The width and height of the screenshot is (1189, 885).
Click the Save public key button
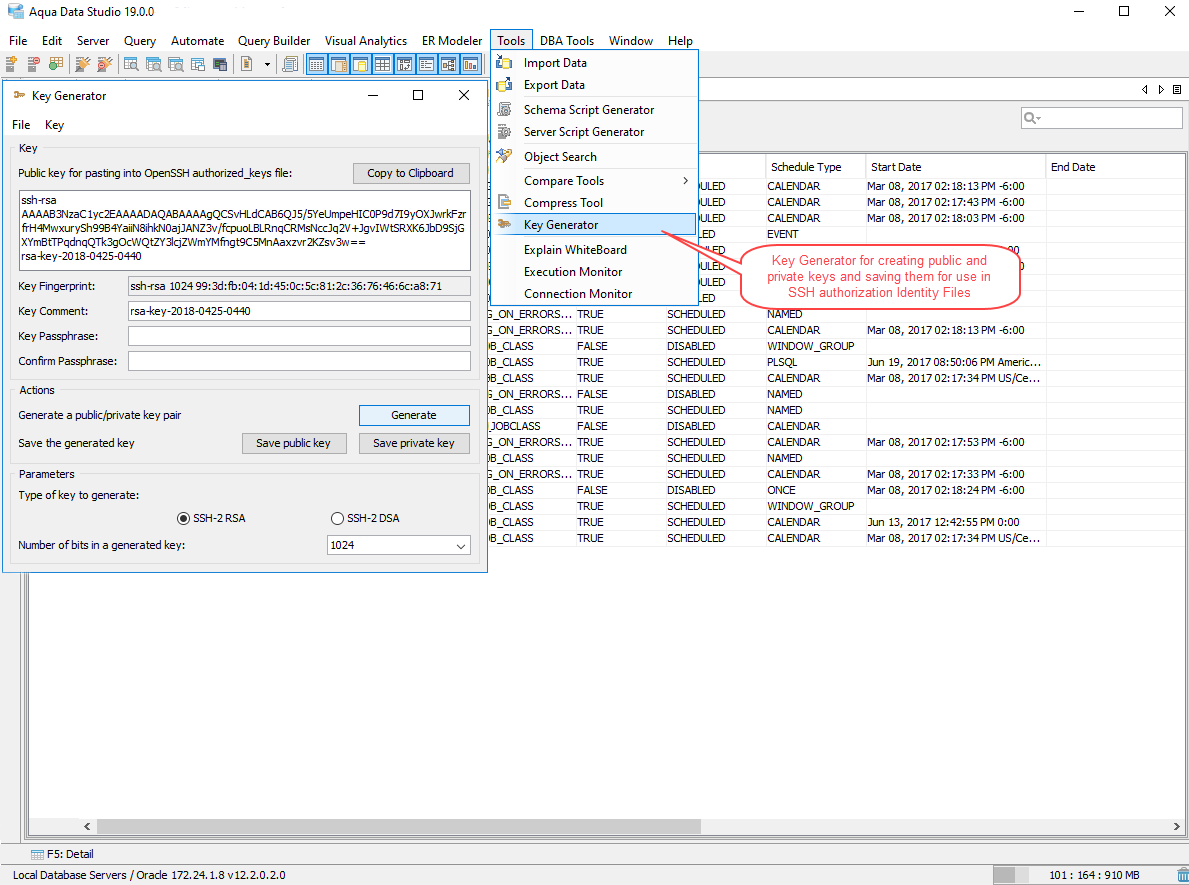[294, 444]
